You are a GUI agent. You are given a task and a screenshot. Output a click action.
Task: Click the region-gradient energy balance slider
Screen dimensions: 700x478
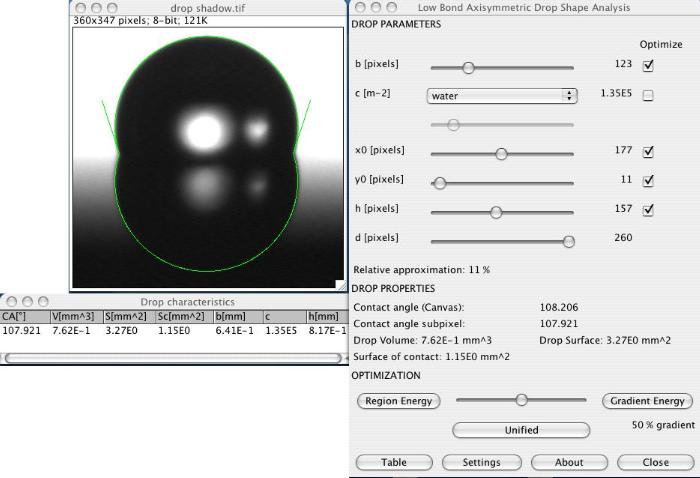click(x=521, y=400)
